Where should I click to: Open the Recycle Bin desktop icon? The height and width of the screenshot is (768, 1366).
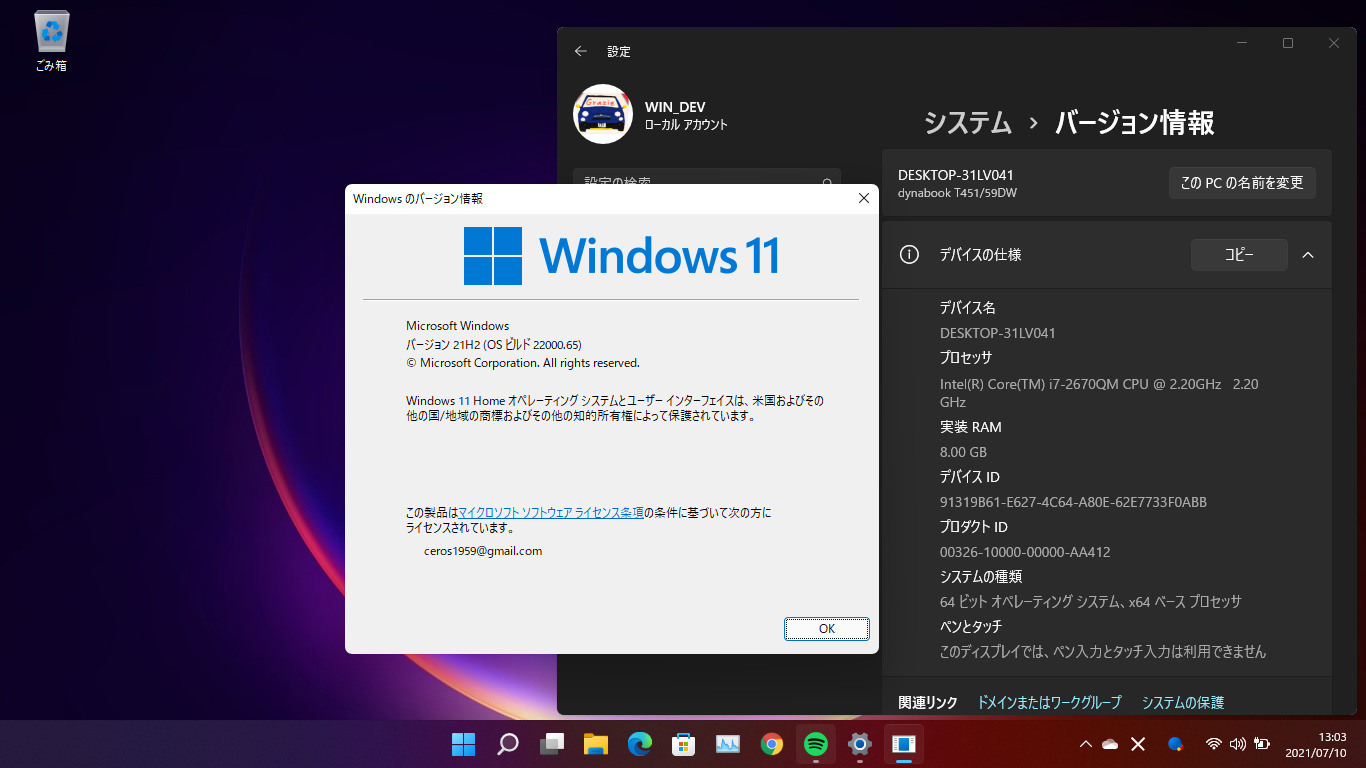click(x=51, y=42)
